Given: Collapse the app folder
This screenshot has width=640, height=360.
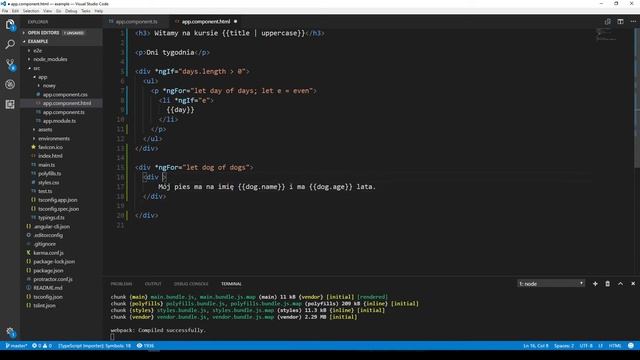Looking at the screenshot, I should click(x=42, y=77).
